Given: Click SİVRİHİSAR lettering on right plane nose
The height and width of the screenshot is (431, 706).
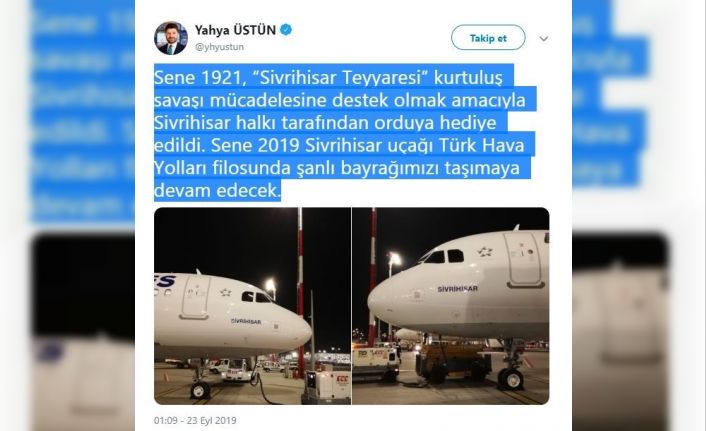Looking at the screenshot, I should pos(457,289).
